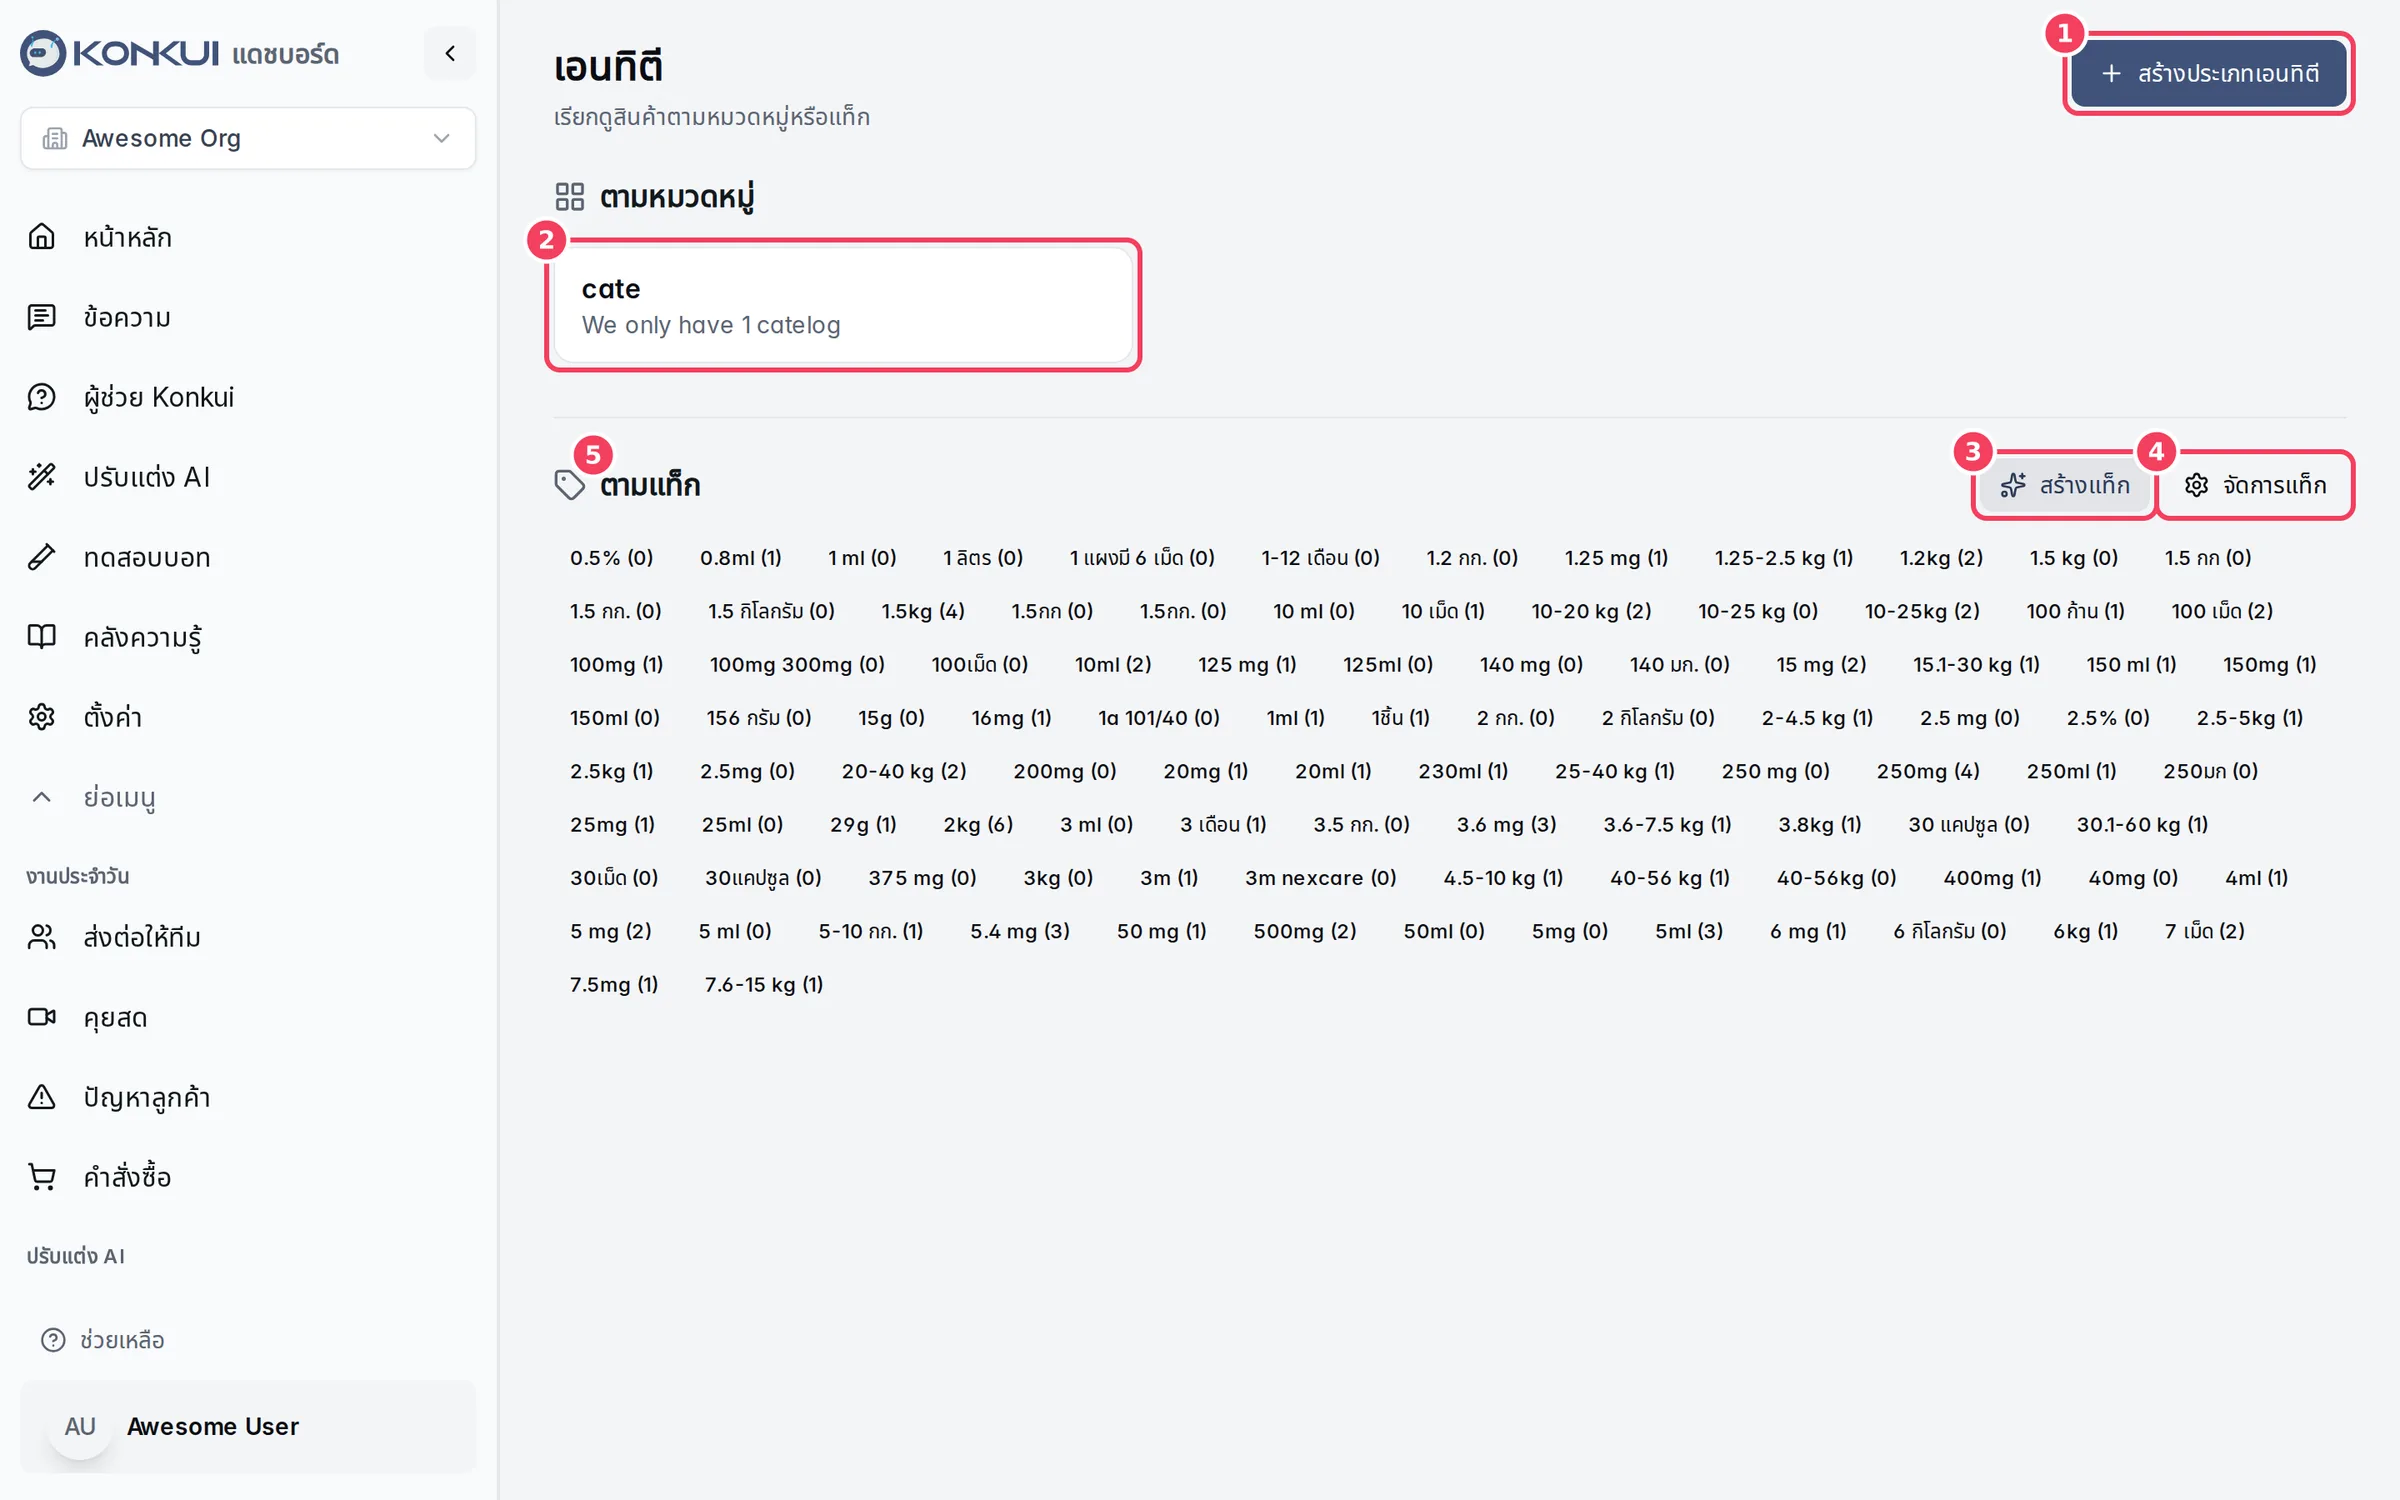The height and width of the screenshot is (1500, 2400).
Task: Select the 1 แผงมี 6 เม็ด (0) tag
Action: point(1142,558)
